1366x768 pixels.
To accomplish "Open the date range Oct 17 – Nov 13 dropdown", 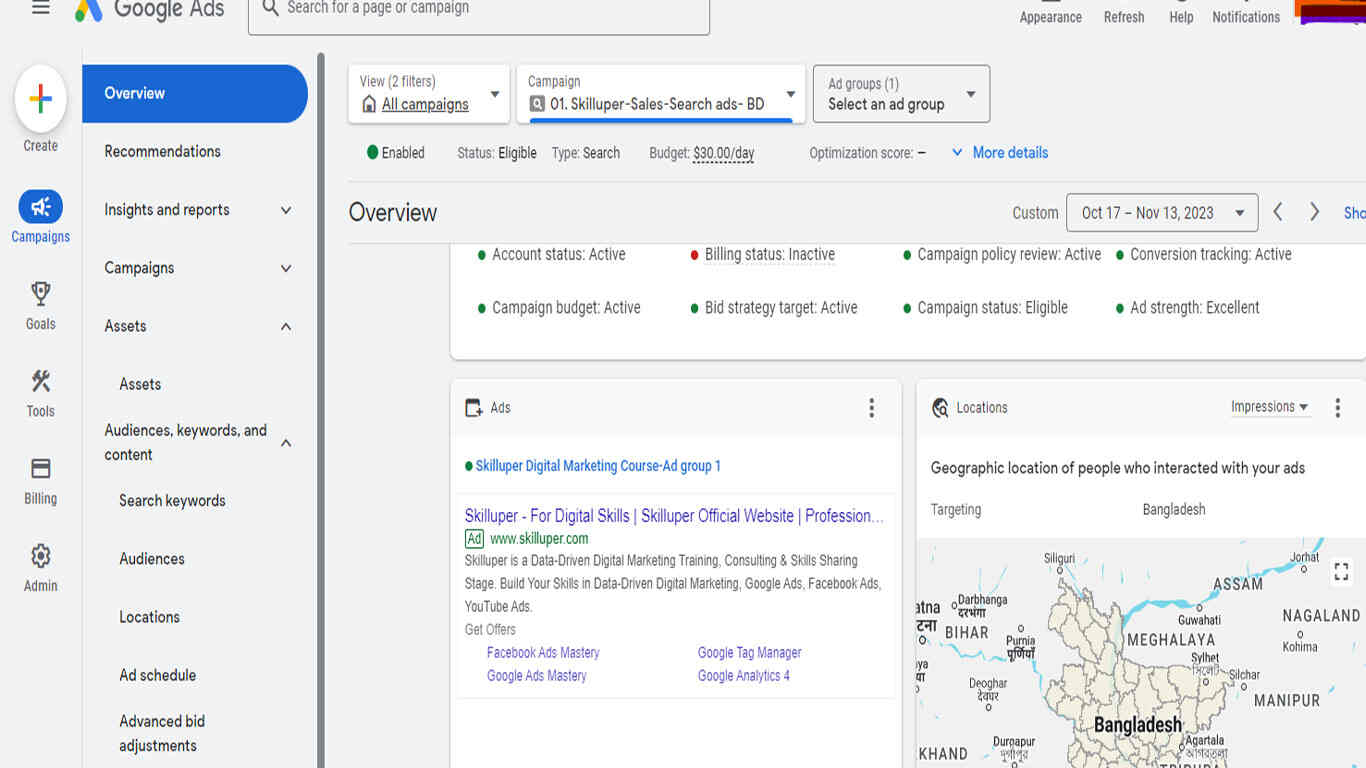I will tap(1162, 213).
